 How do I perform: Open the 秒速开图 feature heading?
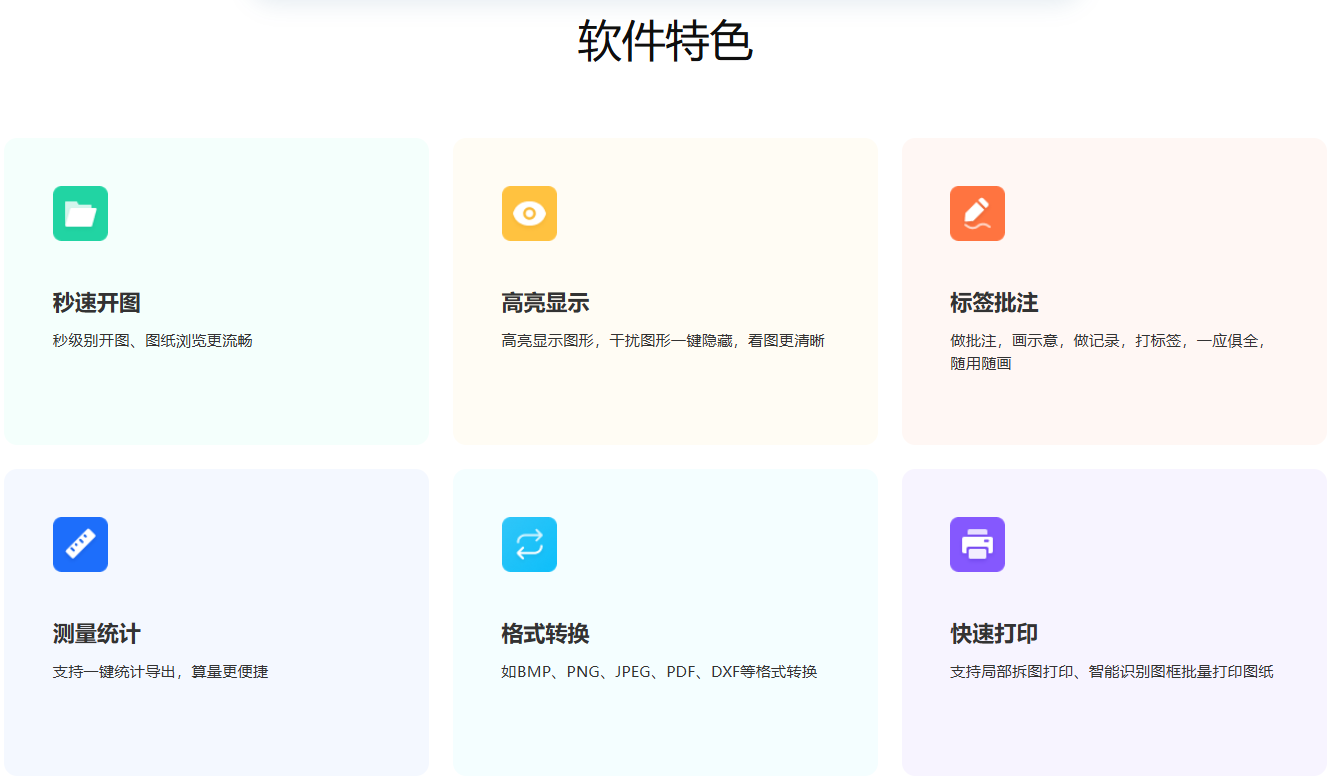point(97,303)
